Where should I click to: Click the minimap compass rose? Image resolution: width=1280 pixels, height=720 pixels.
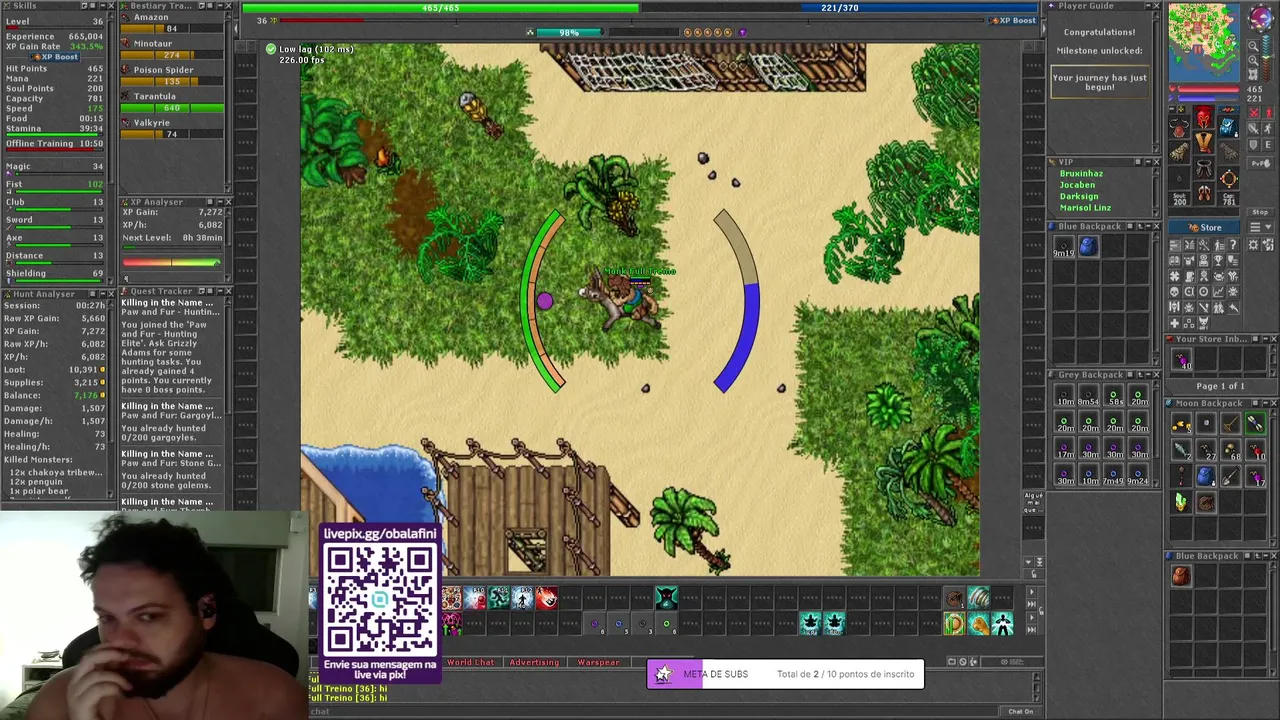coord(1261,17)
